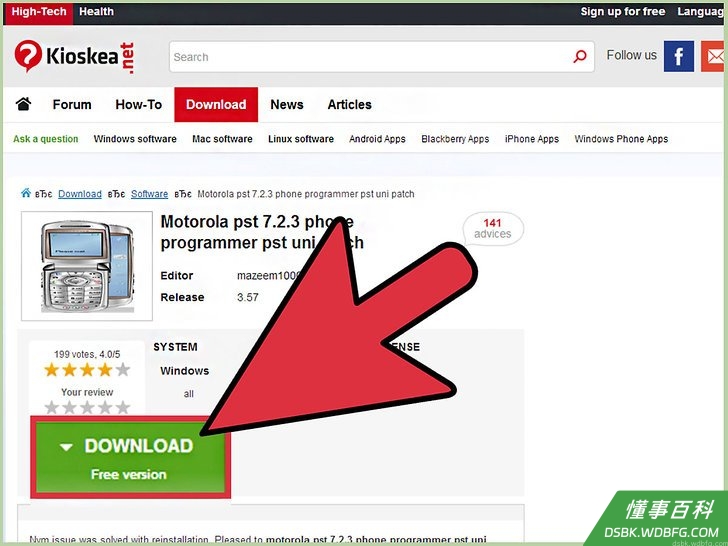The height and width of the screenshot is (546, 728).
Task: Rate with the first gray star under Your review
Action: point(52,408)
